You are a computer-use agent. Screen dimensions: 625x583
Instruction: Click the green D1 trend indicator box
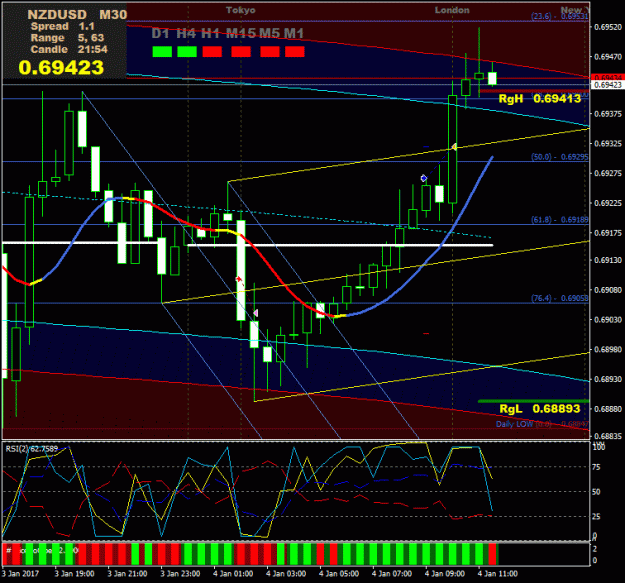pyautogui.click(x=162, y=52)
